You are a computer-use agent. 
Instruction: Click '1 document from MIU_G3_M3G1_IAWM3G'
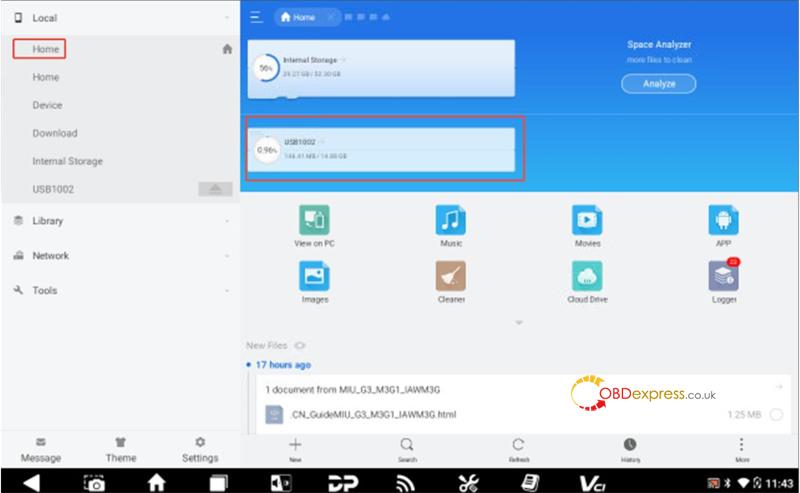(353, 390)
